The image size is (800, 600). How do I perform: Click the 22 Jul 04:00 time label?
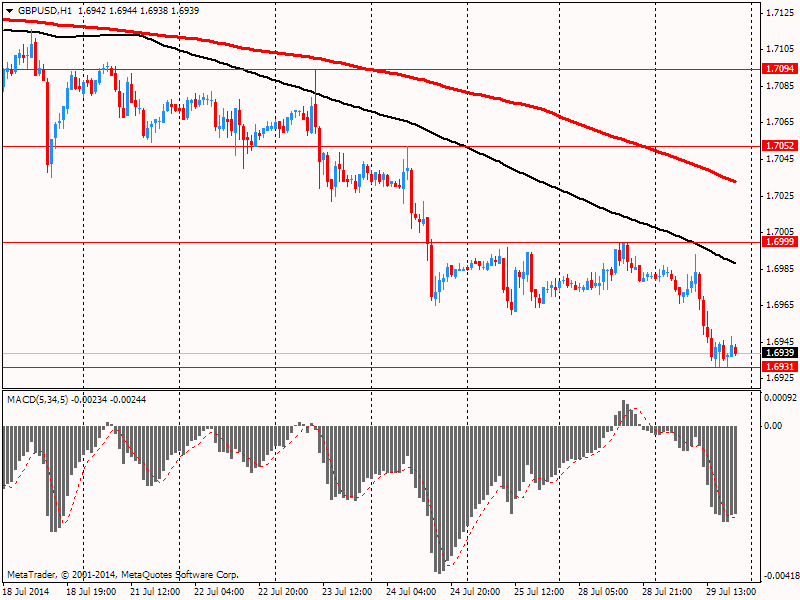tap(219, 592)
